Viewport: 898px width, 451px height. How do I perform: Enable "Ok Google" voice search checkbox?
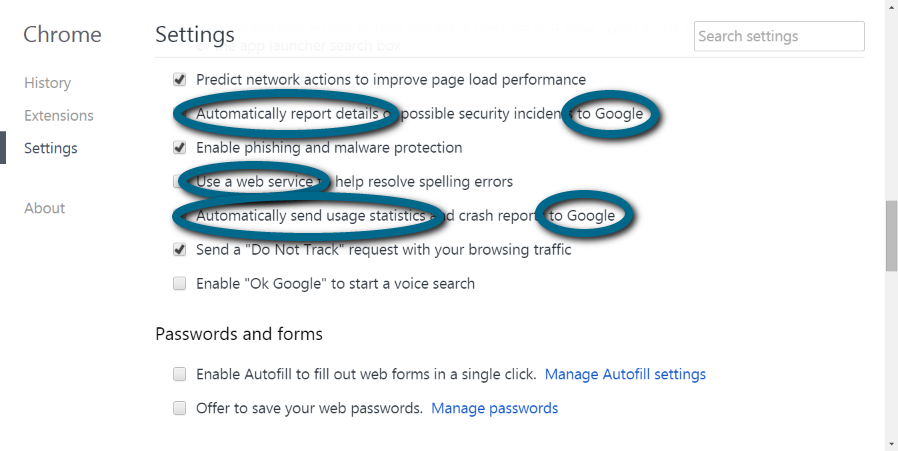180,283
